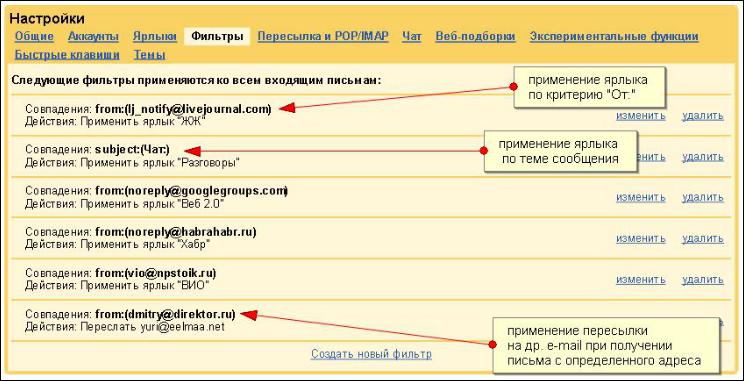Viewport: 744px width, 381px height.
Task: Go to Быстрые клавиши tab
Action: click(x=67, y=55)
